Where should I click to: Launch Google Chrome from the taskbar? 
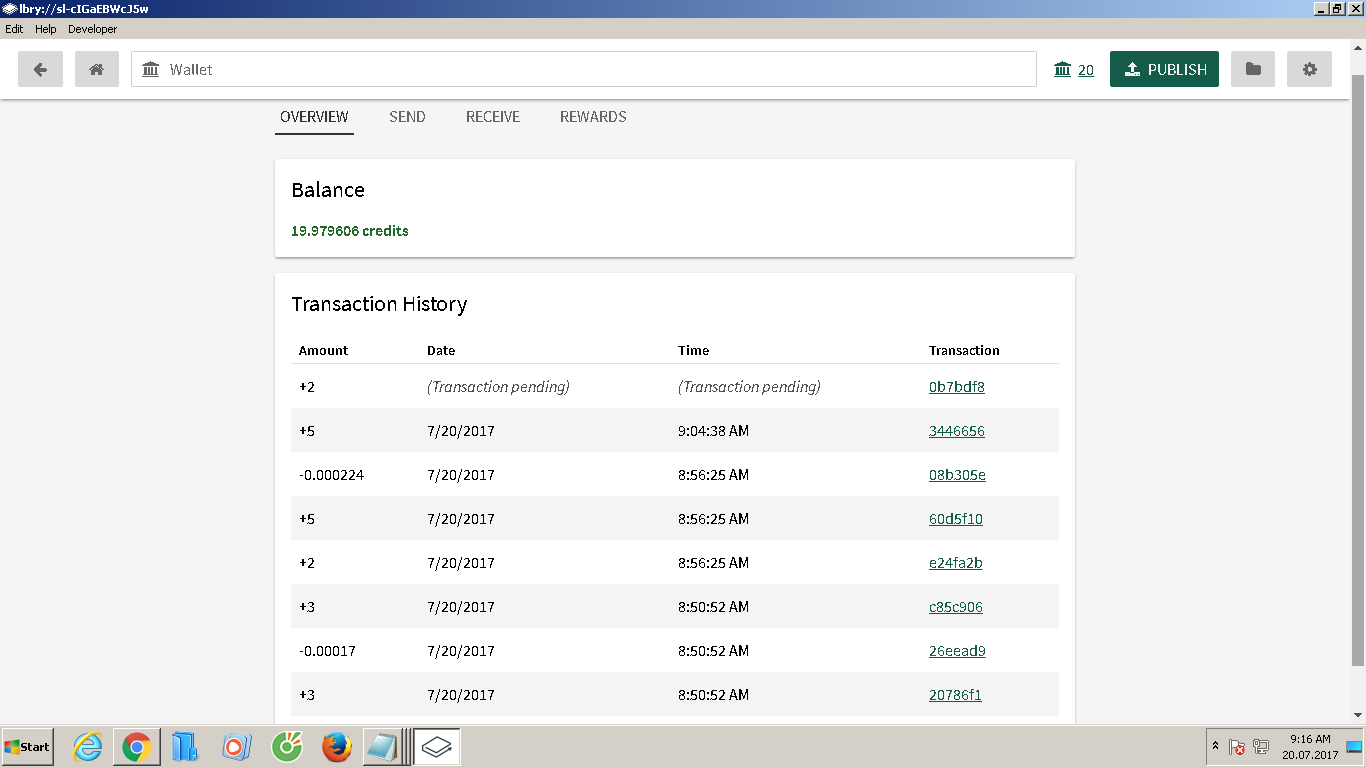tap(137, 747)
